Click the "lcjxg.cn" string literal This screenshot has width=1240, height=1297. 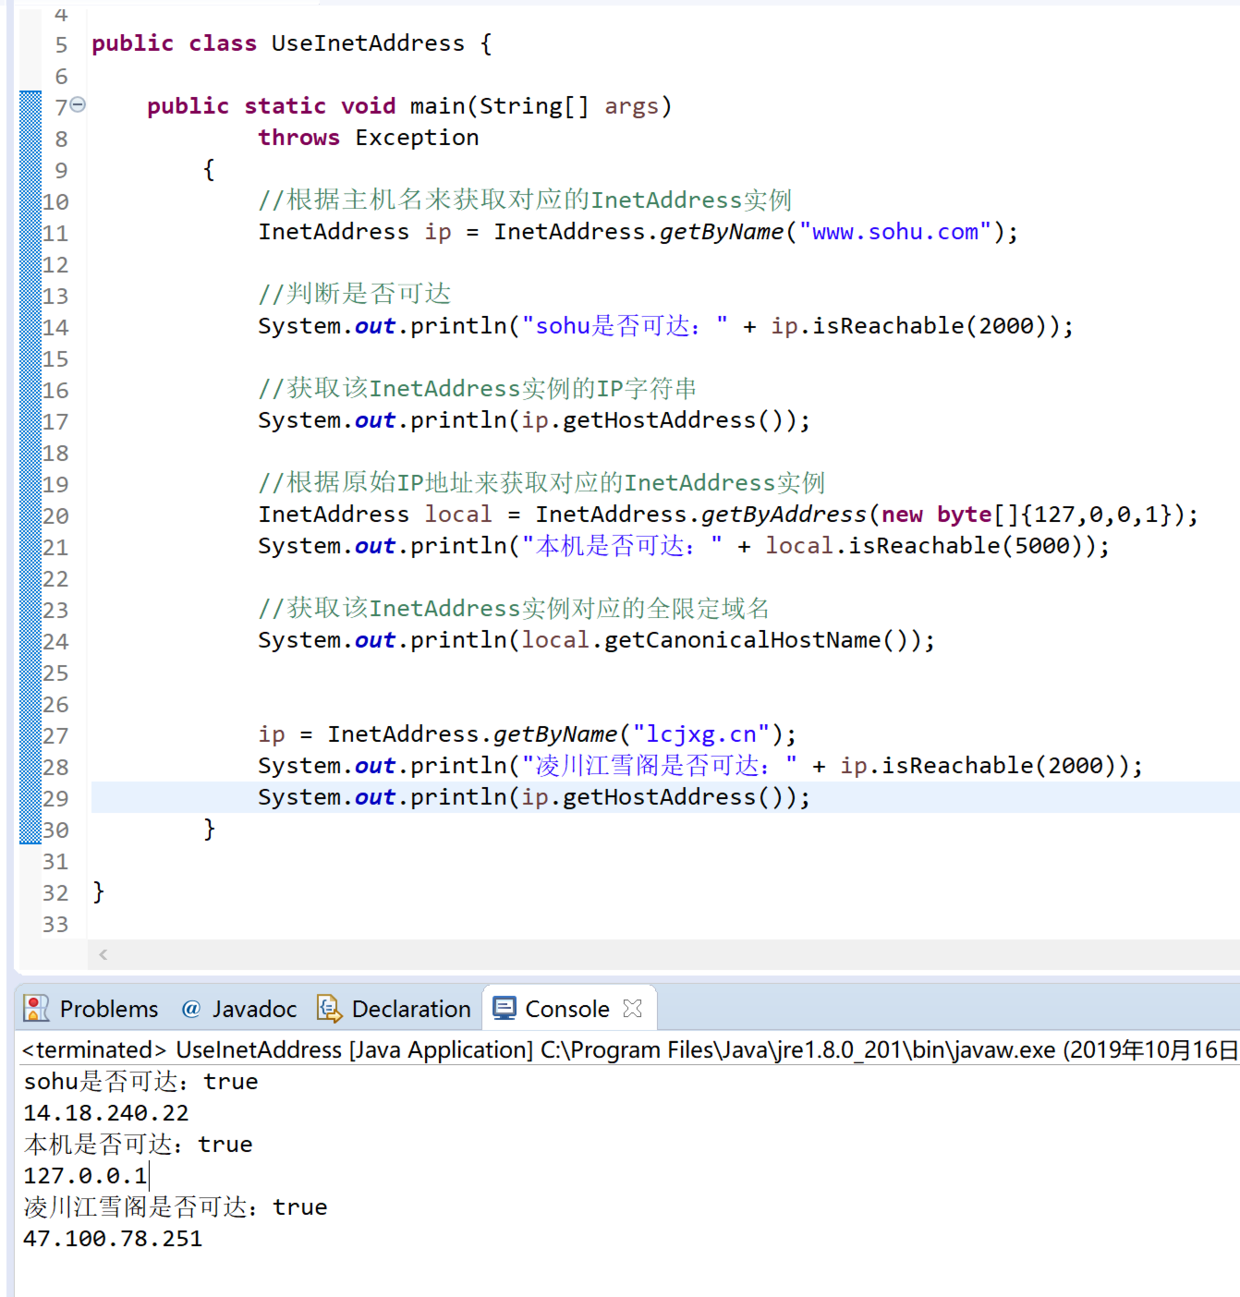point(701,735)
